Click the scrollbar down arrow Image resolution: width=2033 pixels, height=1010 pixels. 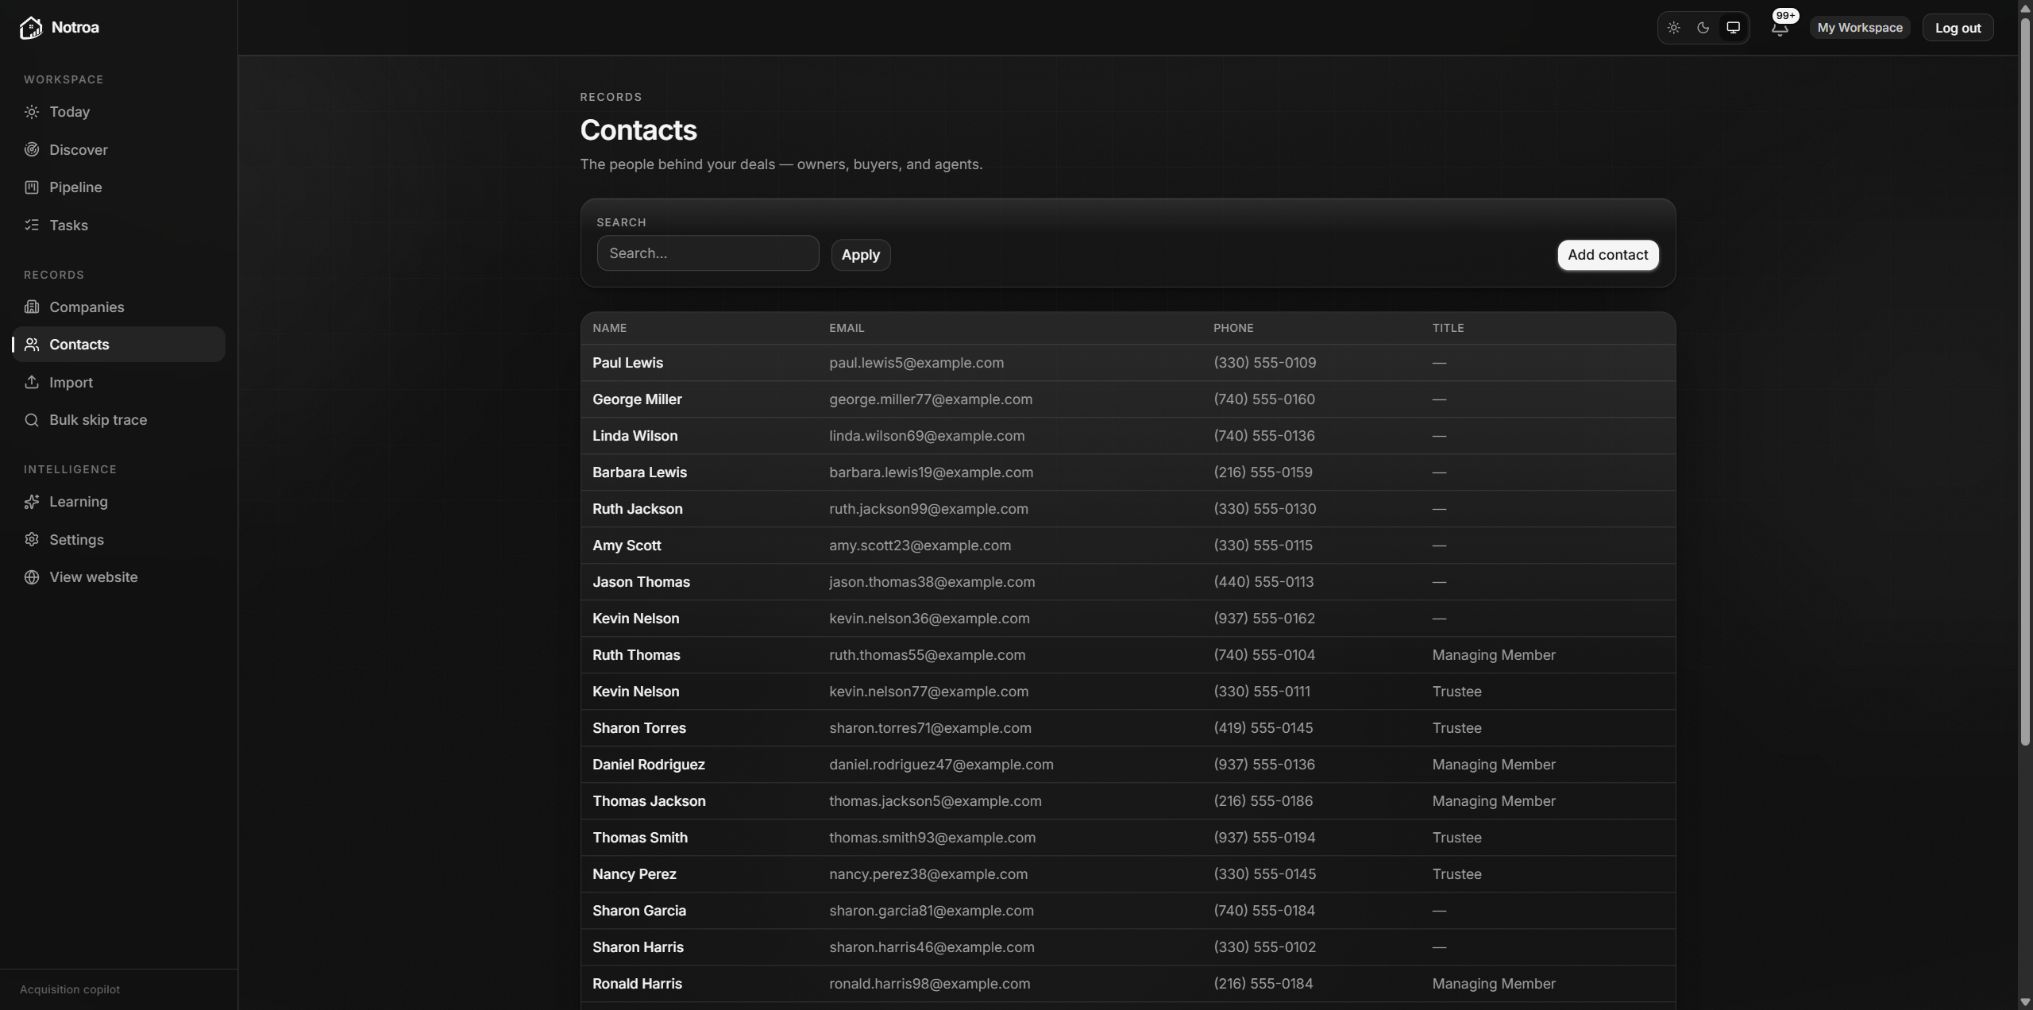click(2025, 1002)
